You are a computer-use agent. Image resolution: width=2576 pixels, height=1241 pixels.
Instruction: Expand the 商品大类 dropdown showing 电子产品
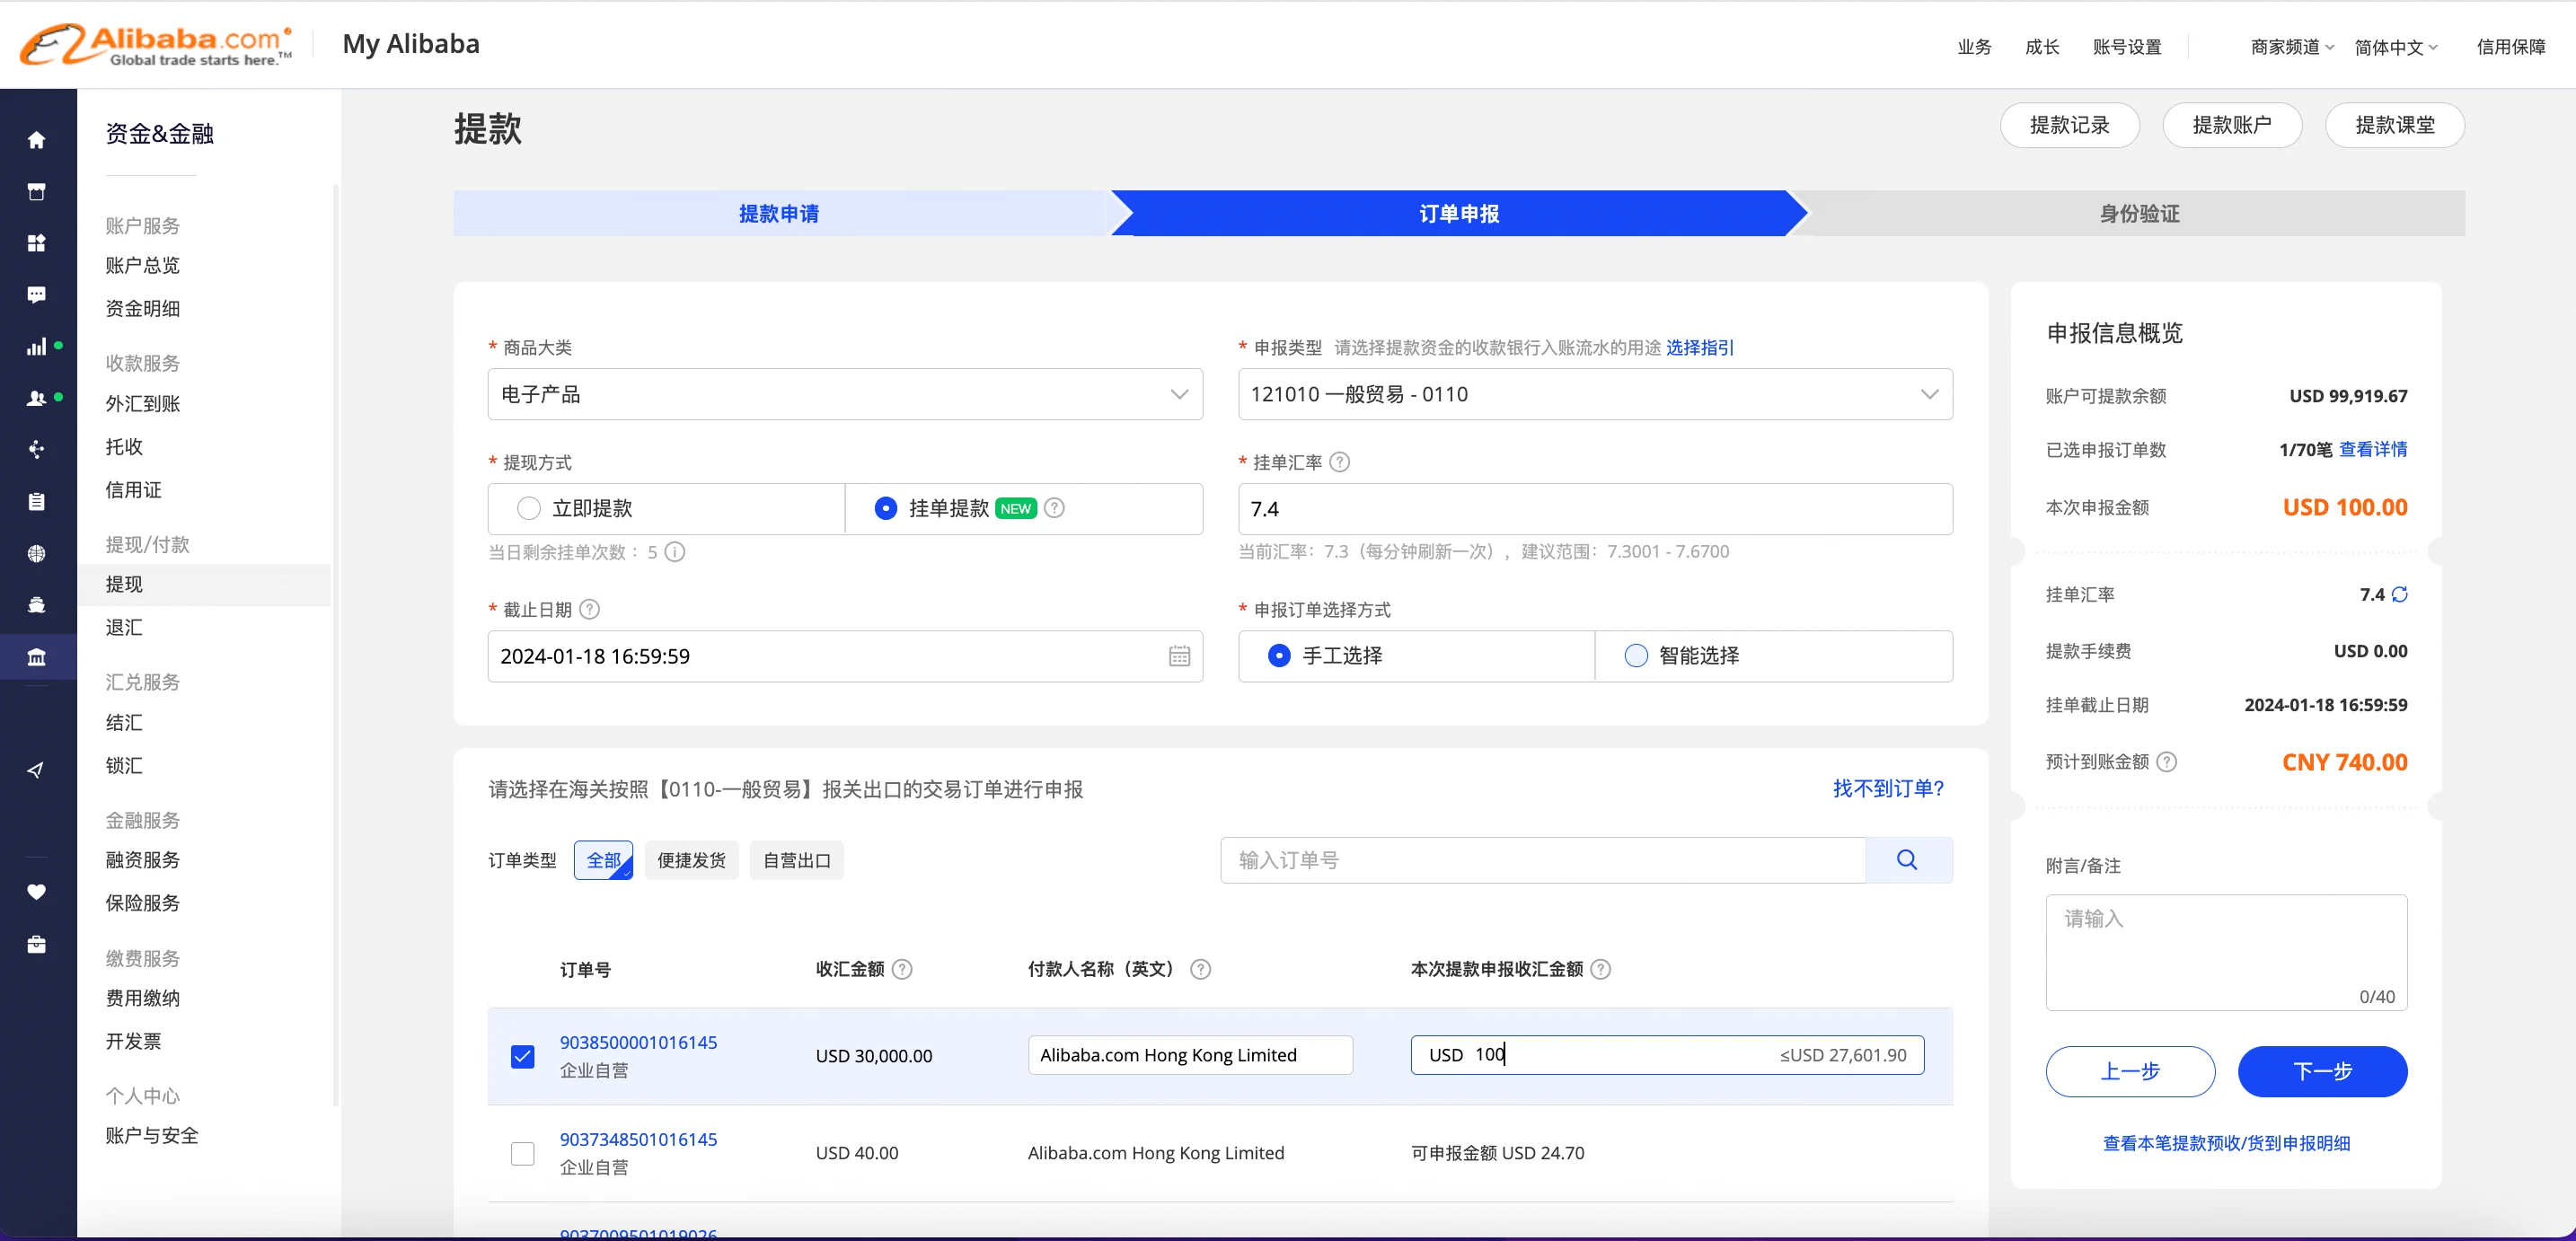coord(845,394)
